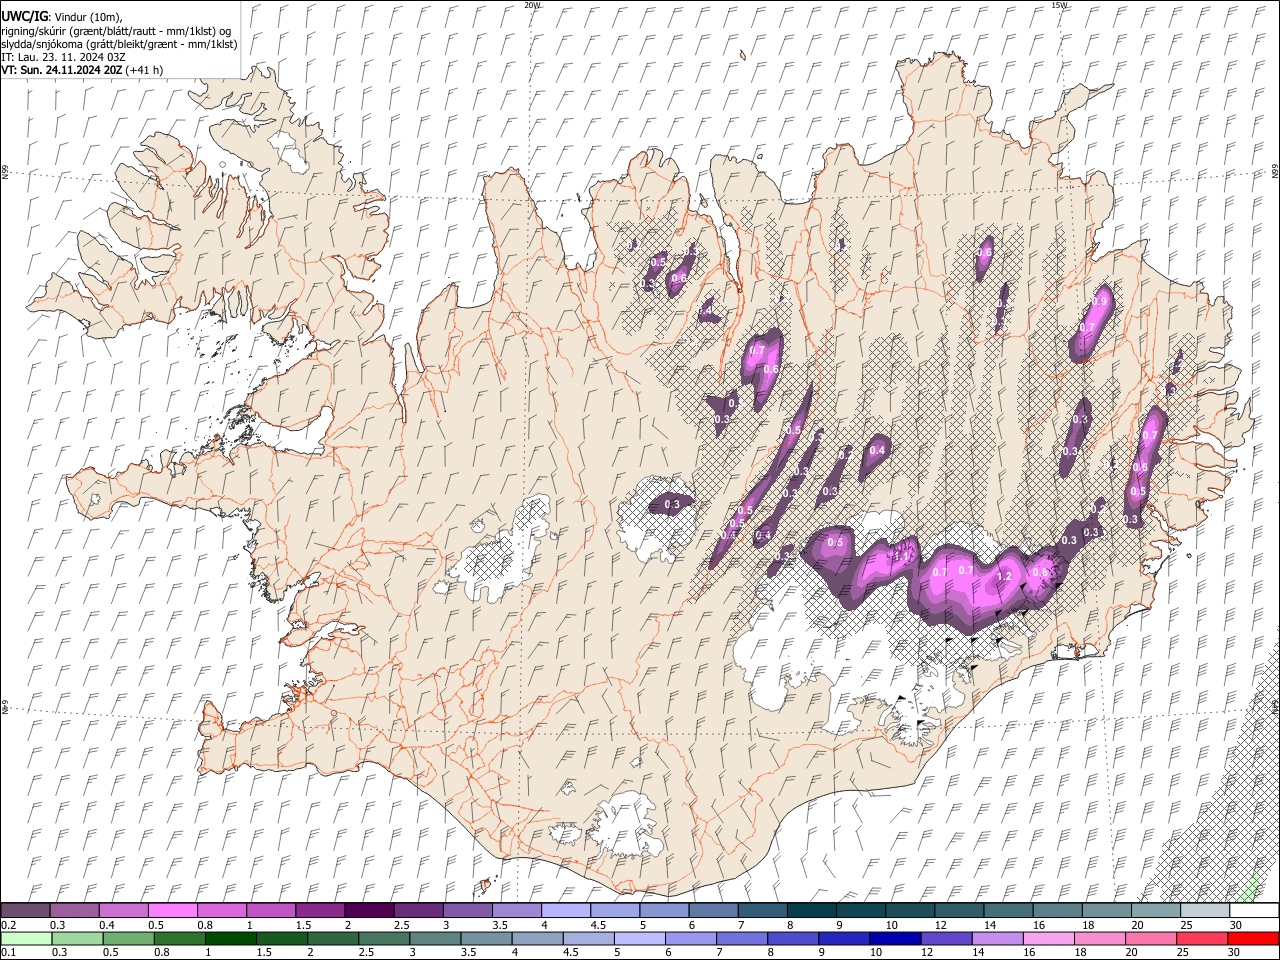Pick the 6 mm swatch in the rain legend row
Viewport: 1280px width, 960px height.
coord(691,938)
